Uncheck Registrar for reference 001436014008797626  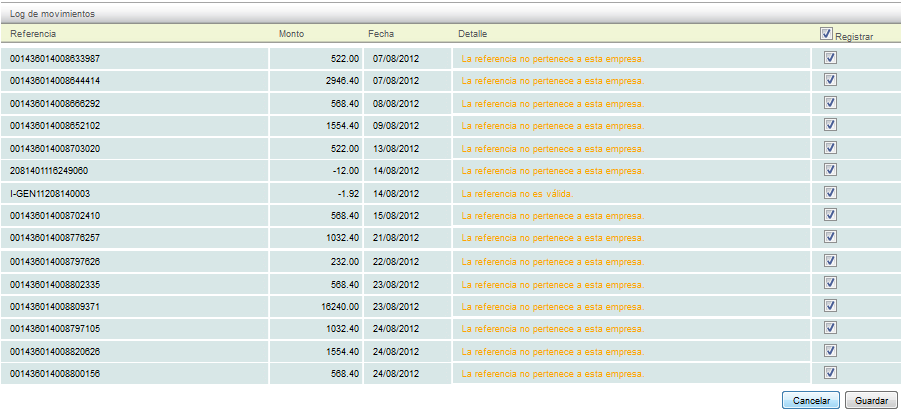click(x=830, y=260)
